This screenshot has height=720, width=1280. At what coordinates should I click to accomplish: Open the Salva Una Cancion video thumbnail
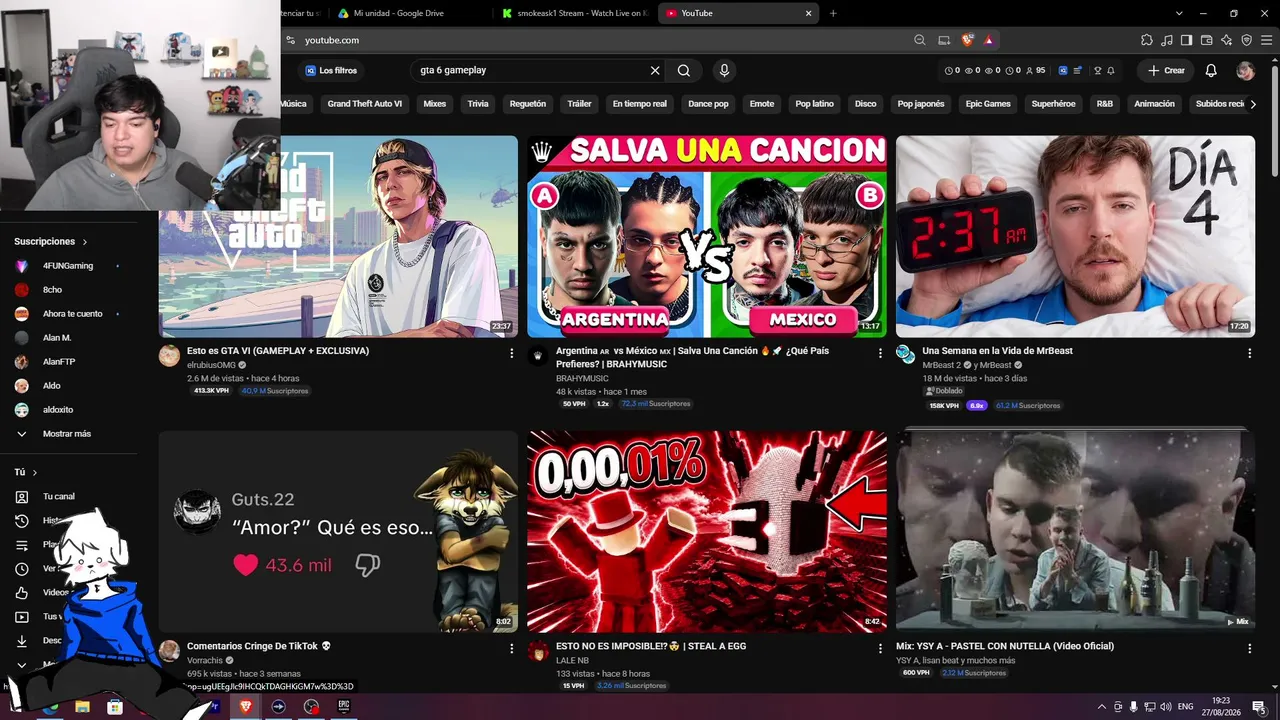[x=707, y=236]
